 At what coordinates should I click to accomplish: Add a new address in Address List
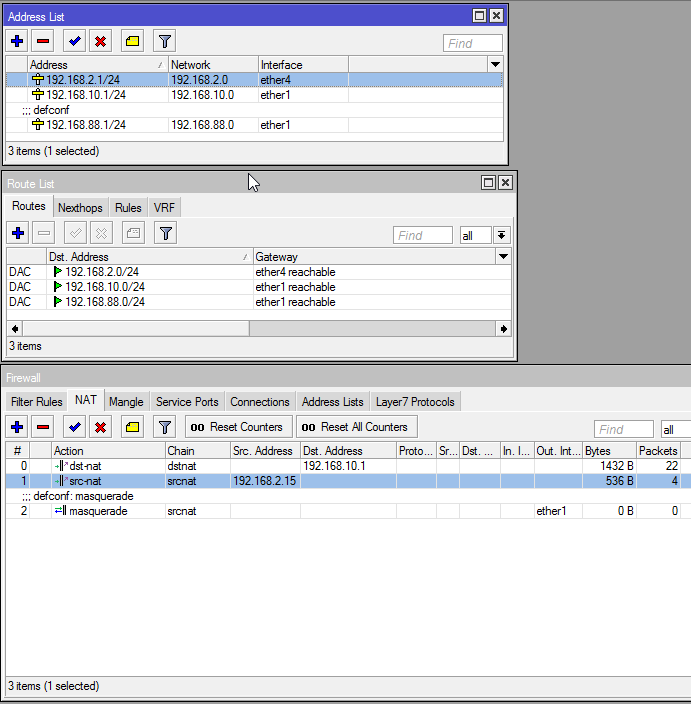[17, 41]
